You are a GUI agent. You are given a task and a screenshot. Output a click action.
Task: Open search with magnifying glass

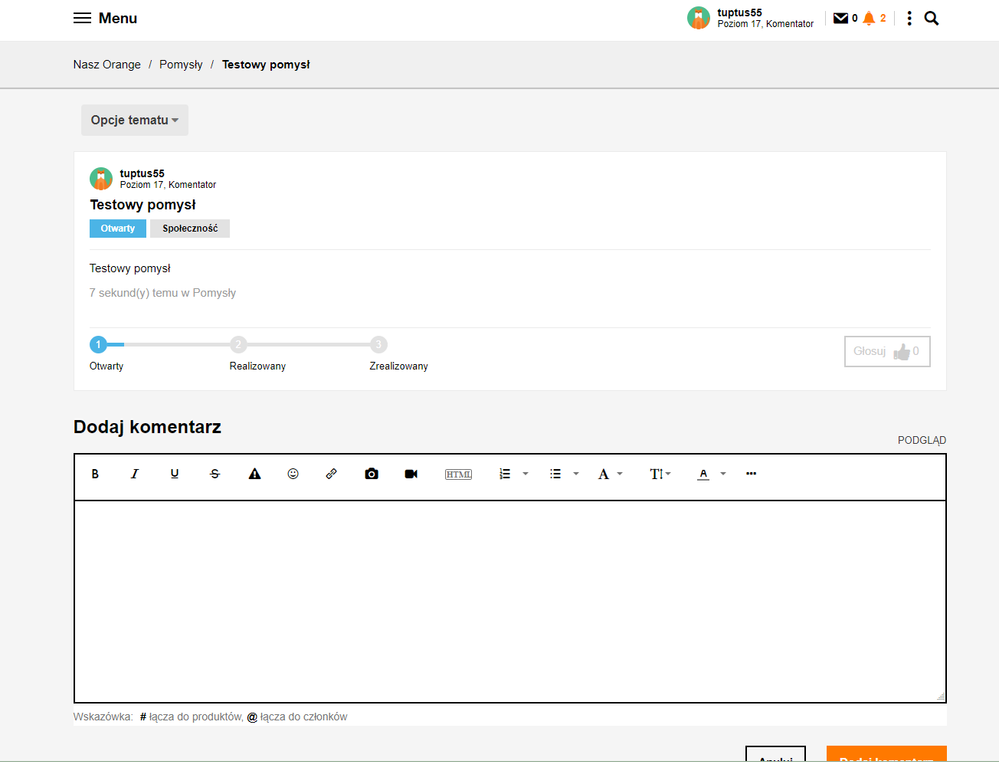pyautogui.click(x=931, y=18)
